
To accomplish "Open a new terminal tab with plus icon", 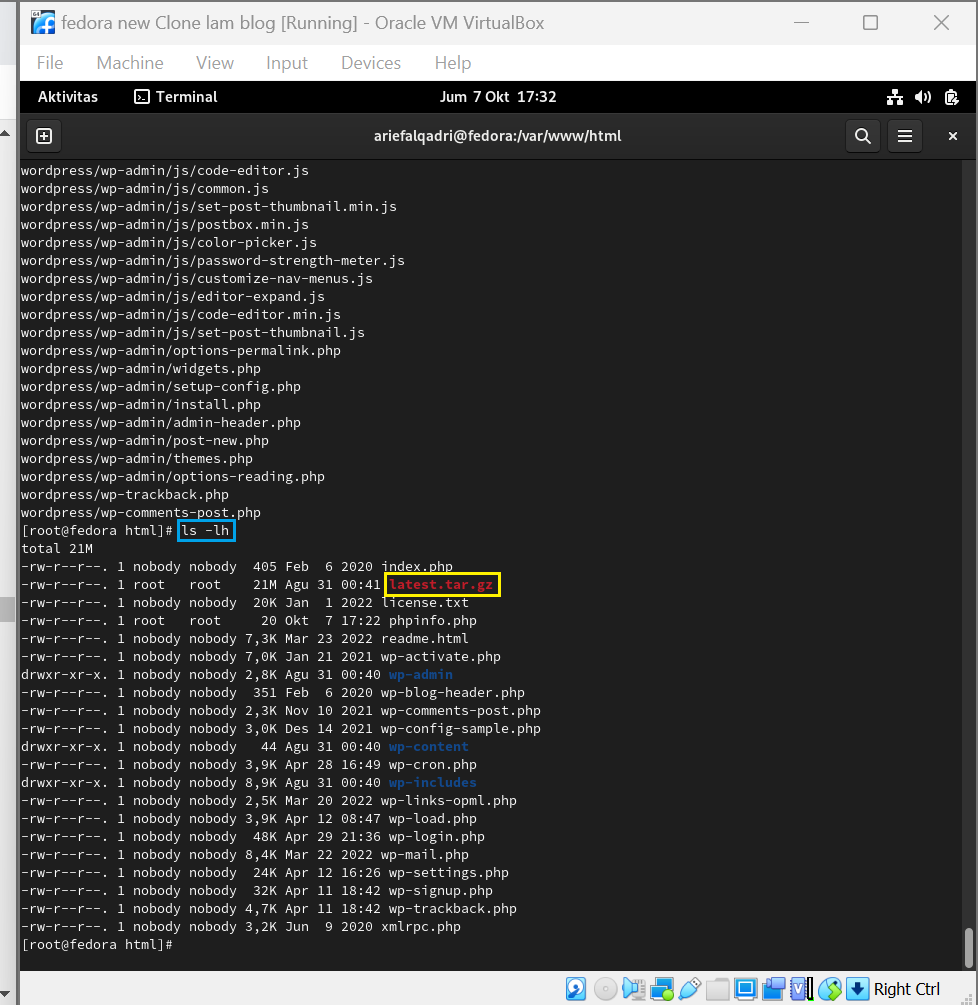I will [x=44, y=136].
